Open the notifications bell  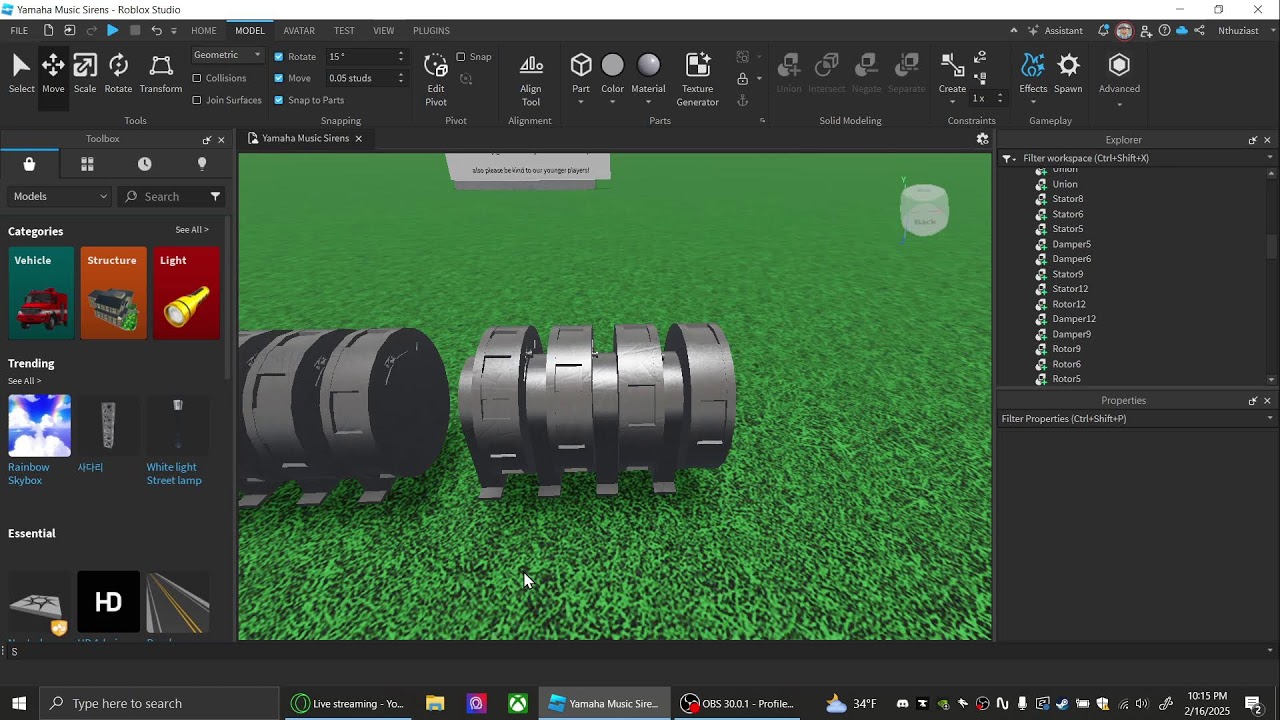click(1103, 31)
